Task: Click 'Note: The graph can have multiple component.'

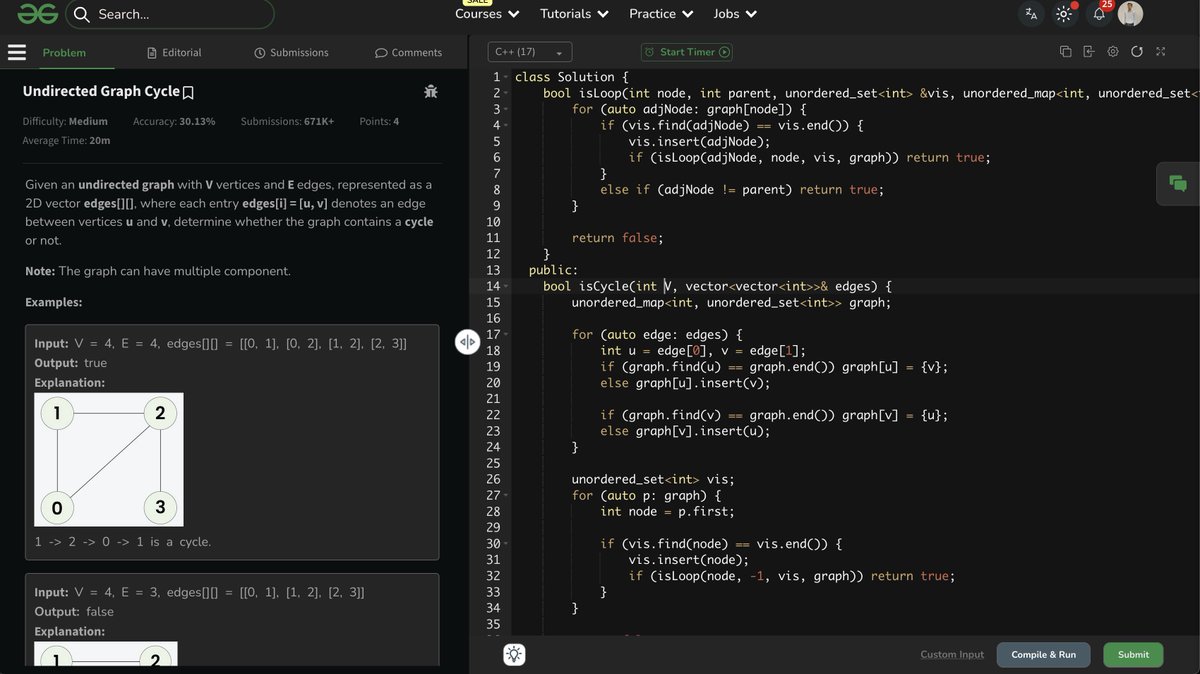Action: (x=158, y=271)
